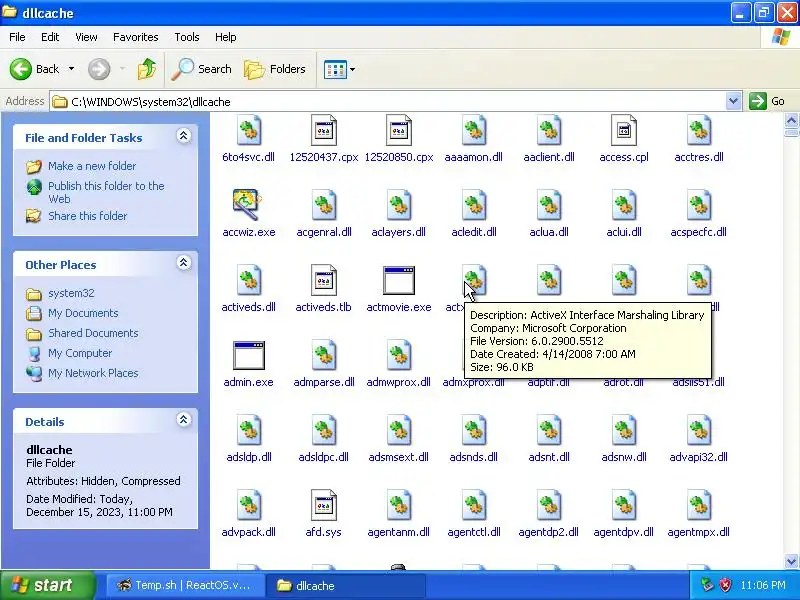Select the accwiz.exe icon
This screenshot has height=600, width=800.
point(246,205)
